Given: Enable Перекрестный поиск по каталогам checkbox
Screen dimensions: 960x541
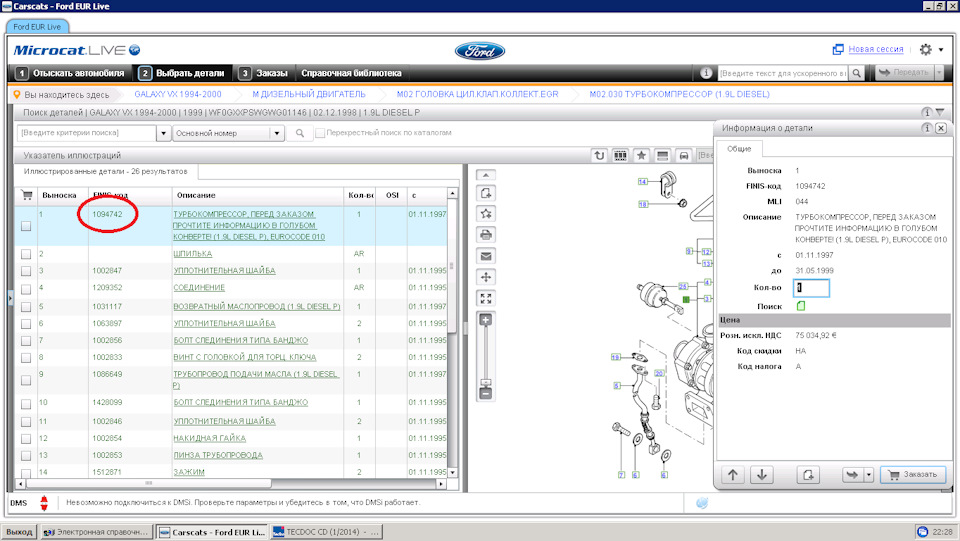Looking at the screenshot, I should (320, 133).
